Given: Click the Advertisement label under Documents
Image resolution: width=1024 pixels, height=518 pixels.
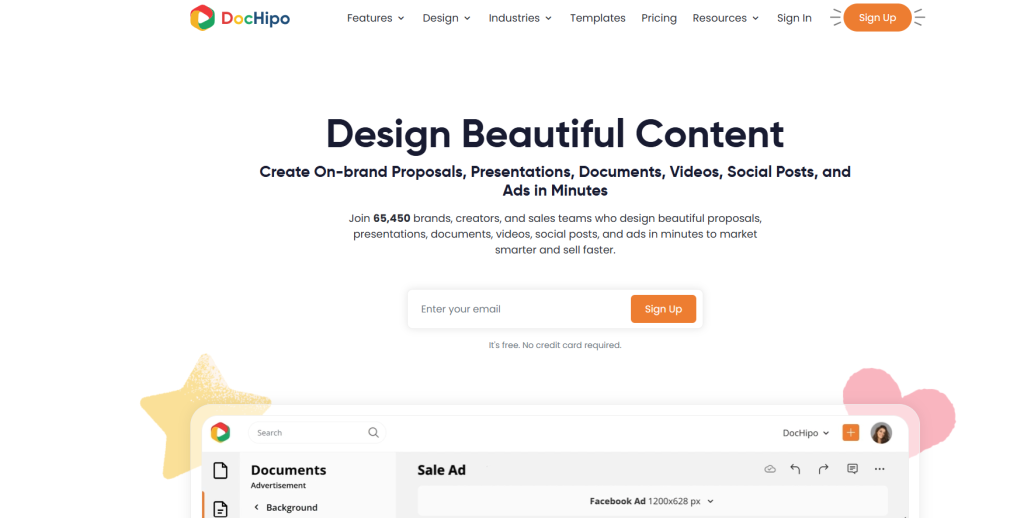Looking at the screenshot, I should click(278, 485).
